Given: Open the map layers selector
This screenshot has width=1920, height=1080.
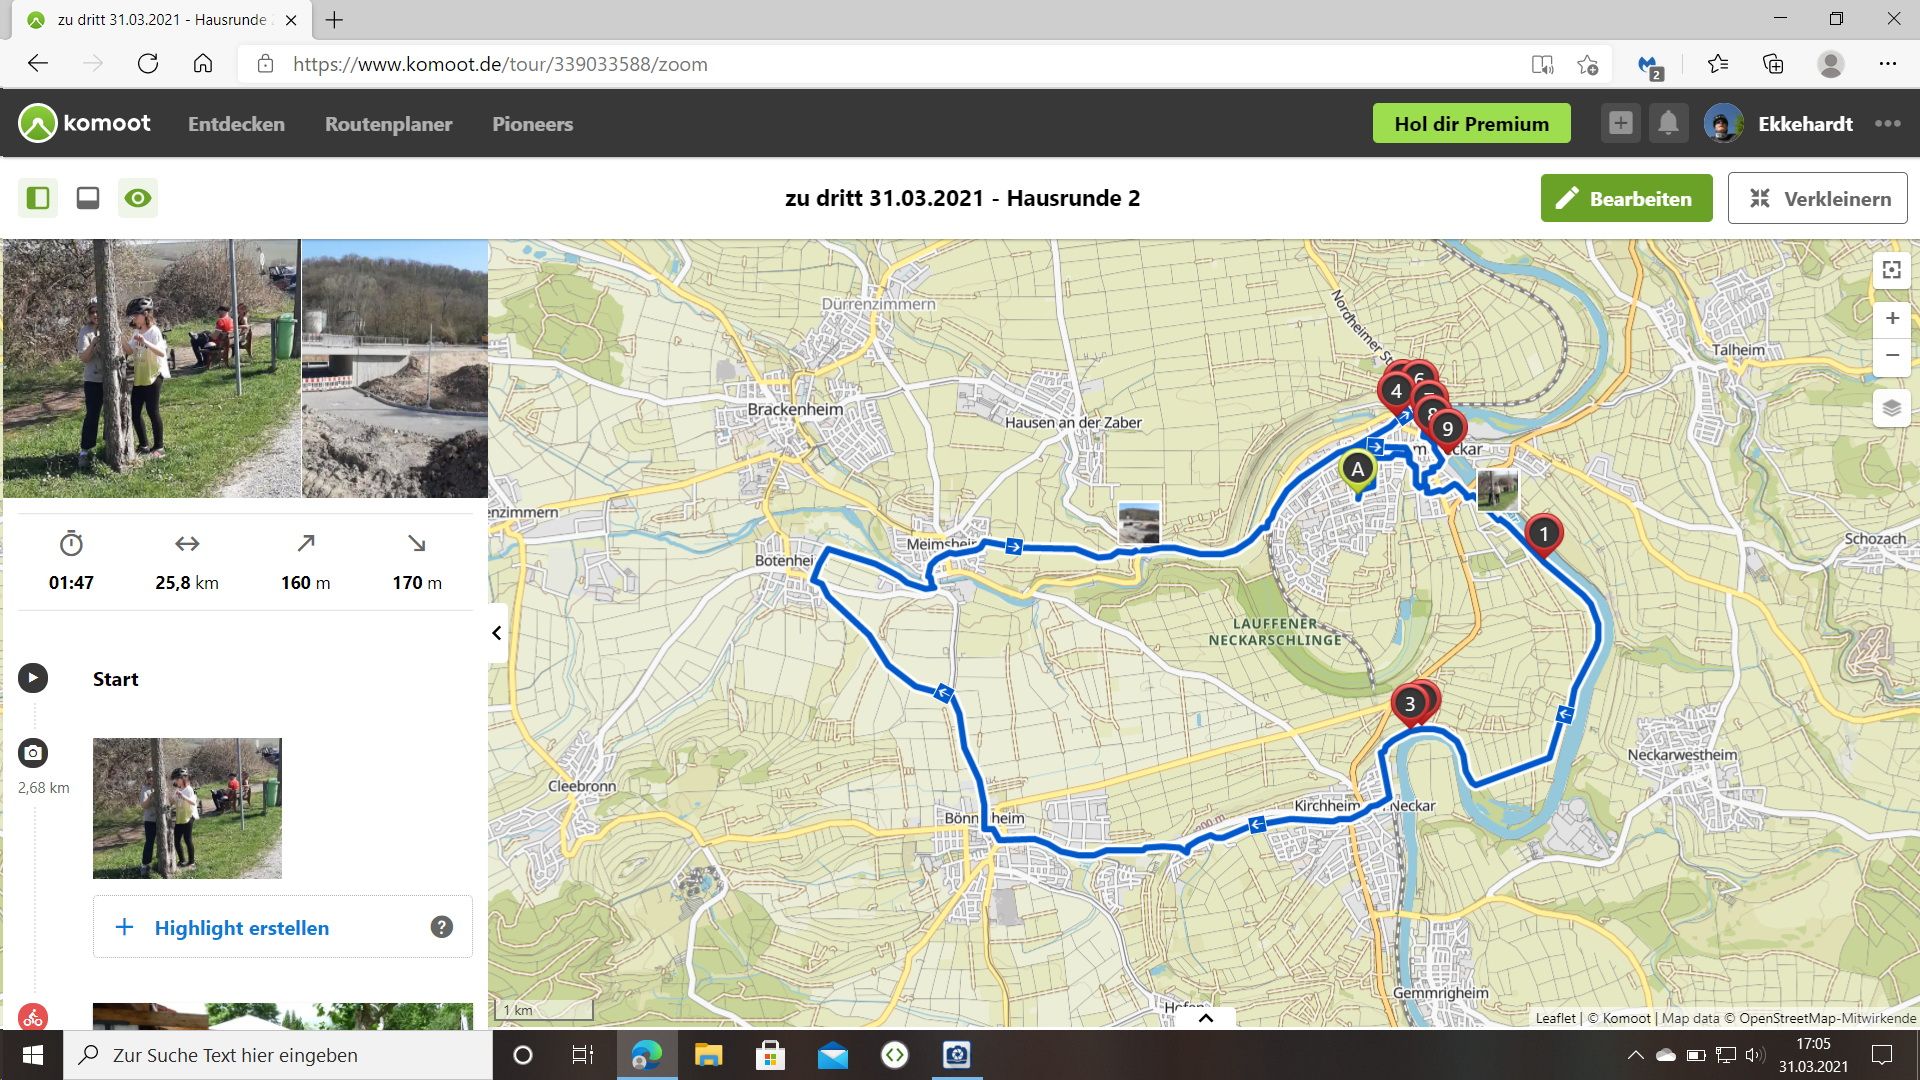Looking at the screenshot, I should coord(1891,408).
